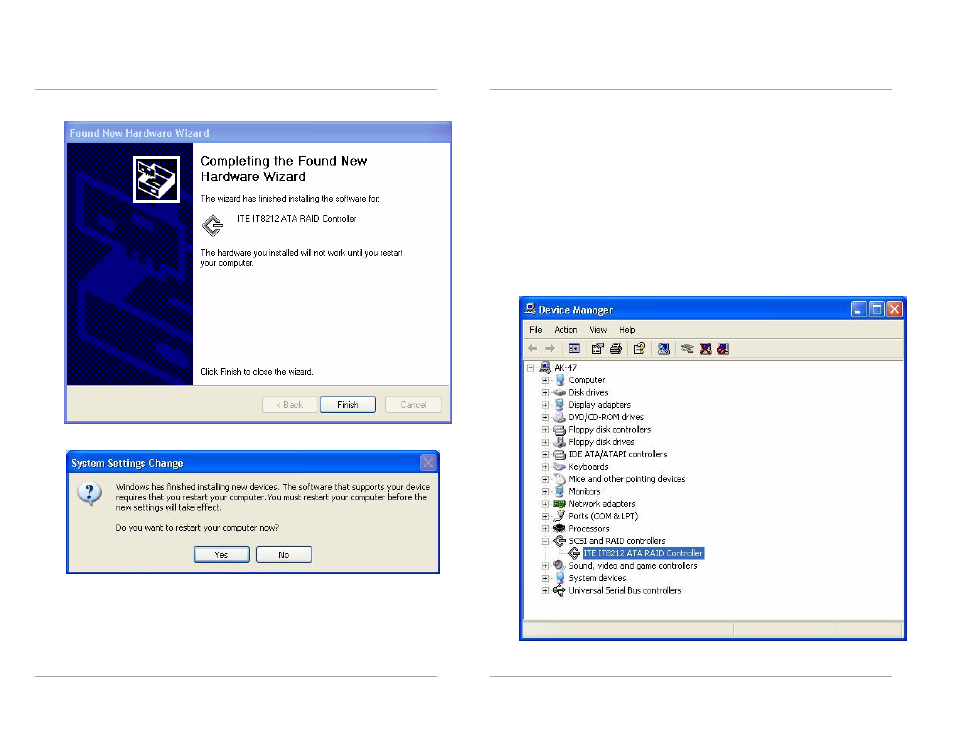Open the File menu in Device Manager
The width and height of the screenshot is (954, 737).
click(x=535, y=330)
